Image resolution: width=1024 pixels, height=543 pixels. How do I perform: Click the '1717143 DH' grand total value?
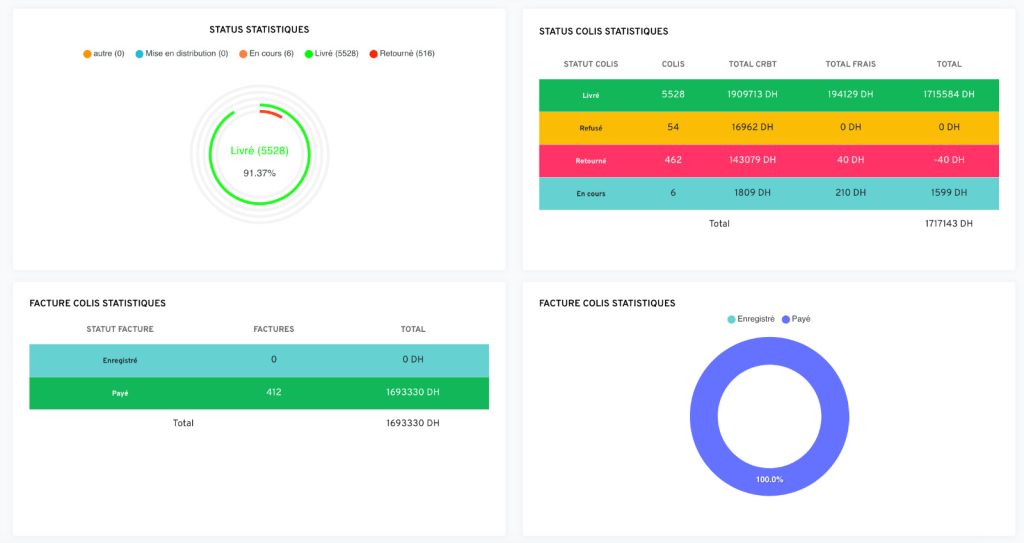click(949, 223)
